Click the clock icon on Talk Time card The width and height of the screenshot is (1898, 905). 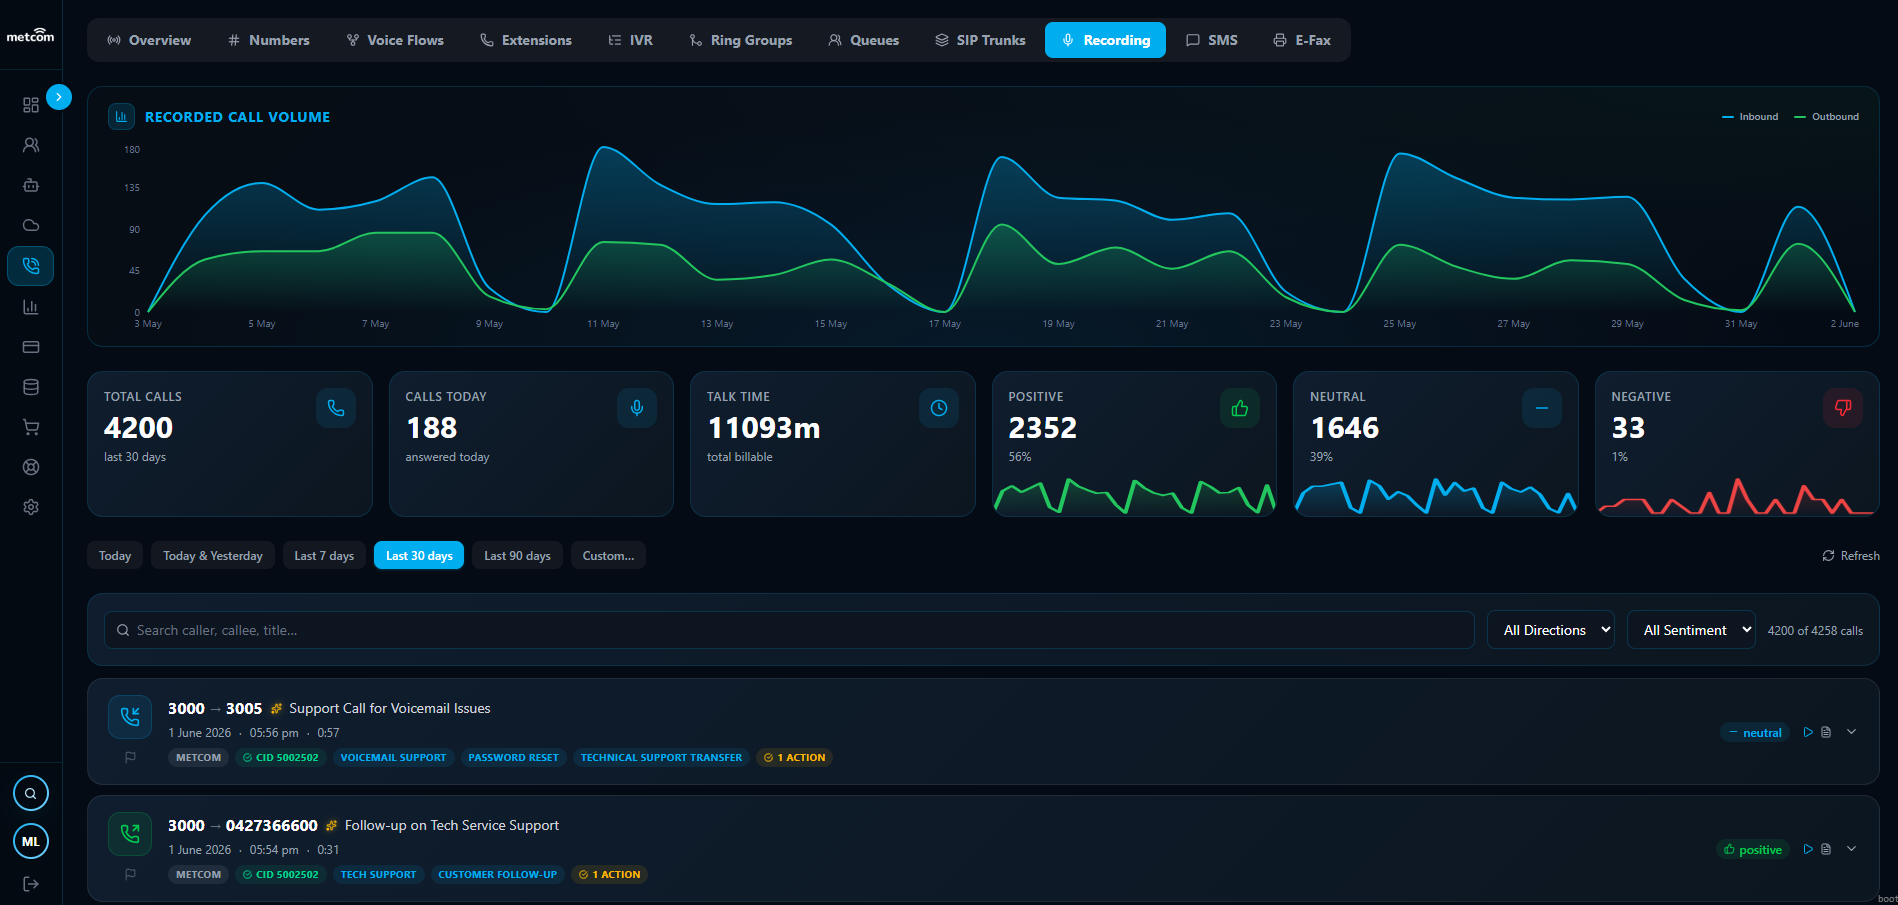pyautogui.click(x=939, y=408)
